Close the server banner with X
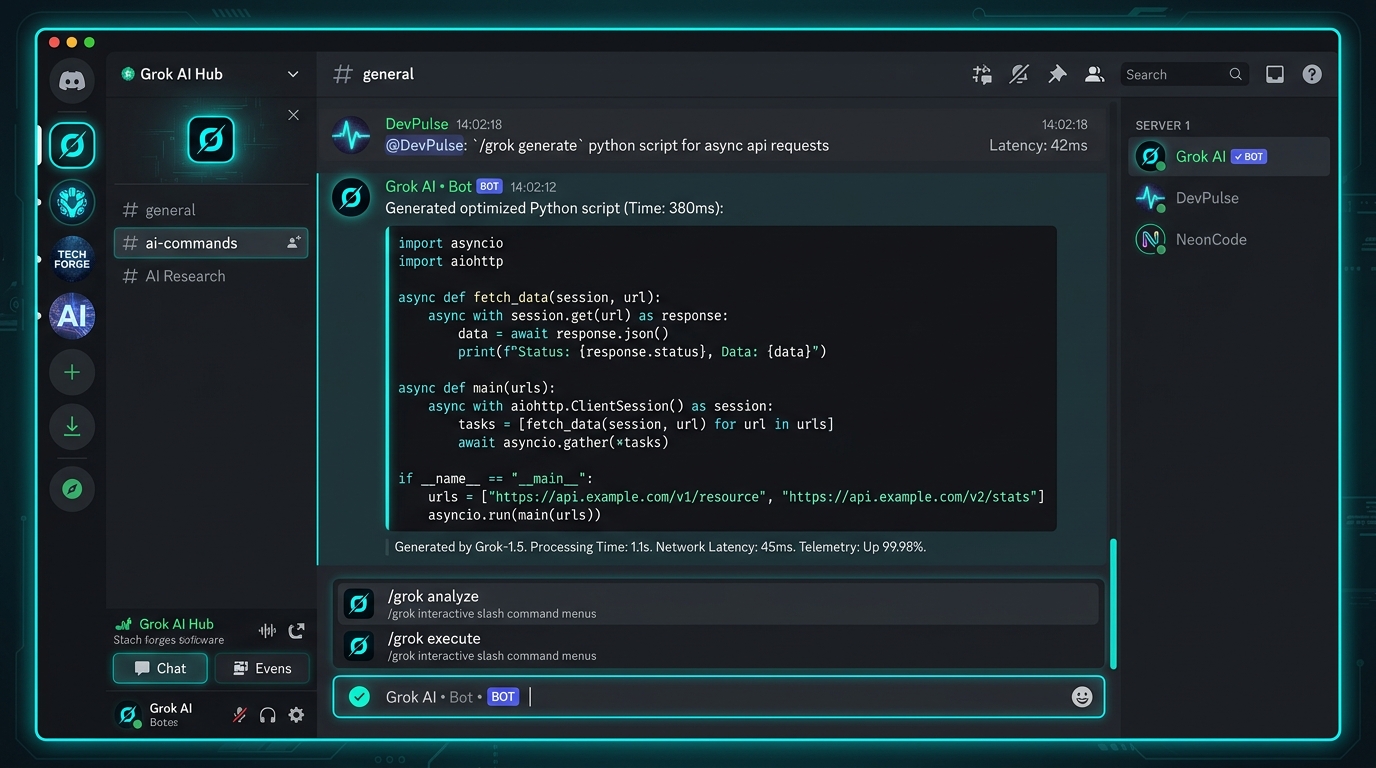1376x768 pixels. [293, 115]
